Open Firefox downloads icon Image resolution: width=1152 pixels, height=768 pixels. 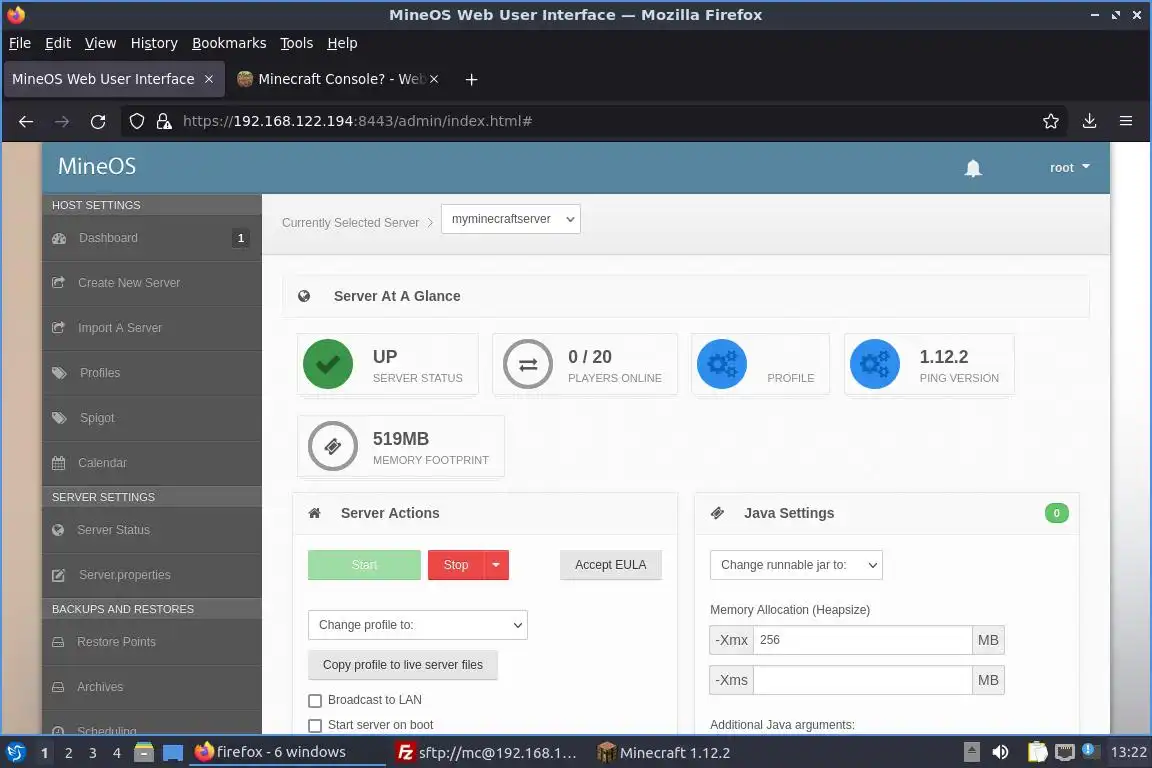click(x=1090, y=121)
